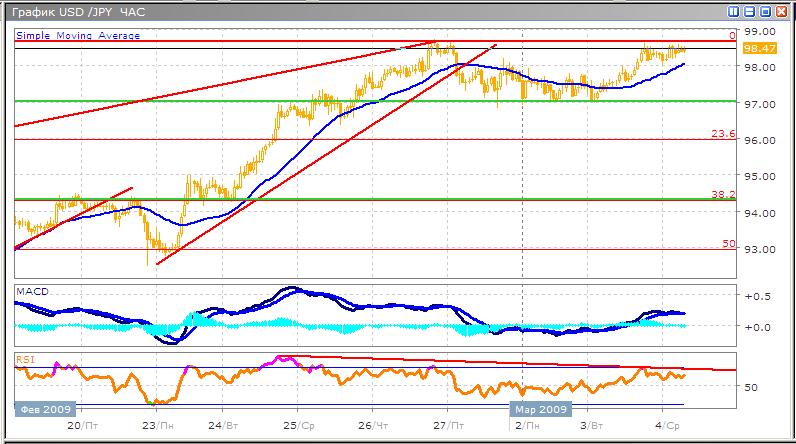796x444 pixels.
Task: Click the RSI indicator label
Action: point(26,358)
